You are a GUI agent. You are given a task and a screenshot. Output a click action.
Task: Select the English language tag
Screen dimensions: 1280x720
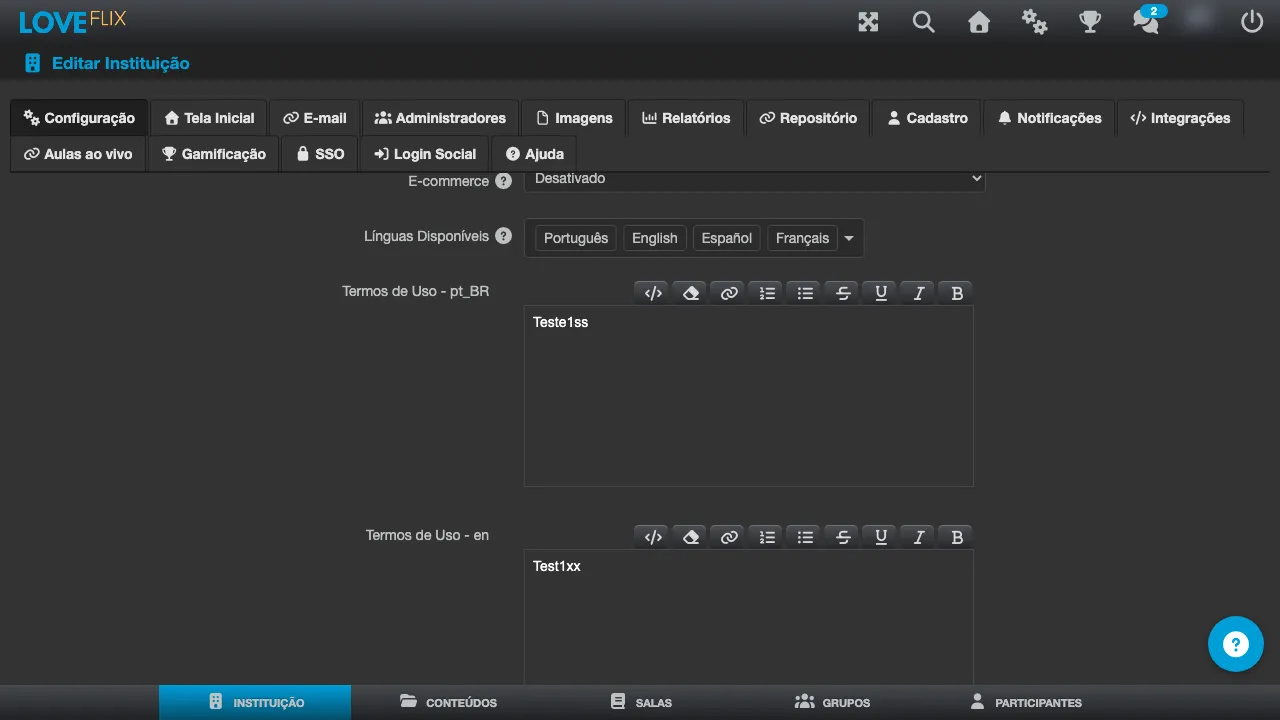coord(655,238)
